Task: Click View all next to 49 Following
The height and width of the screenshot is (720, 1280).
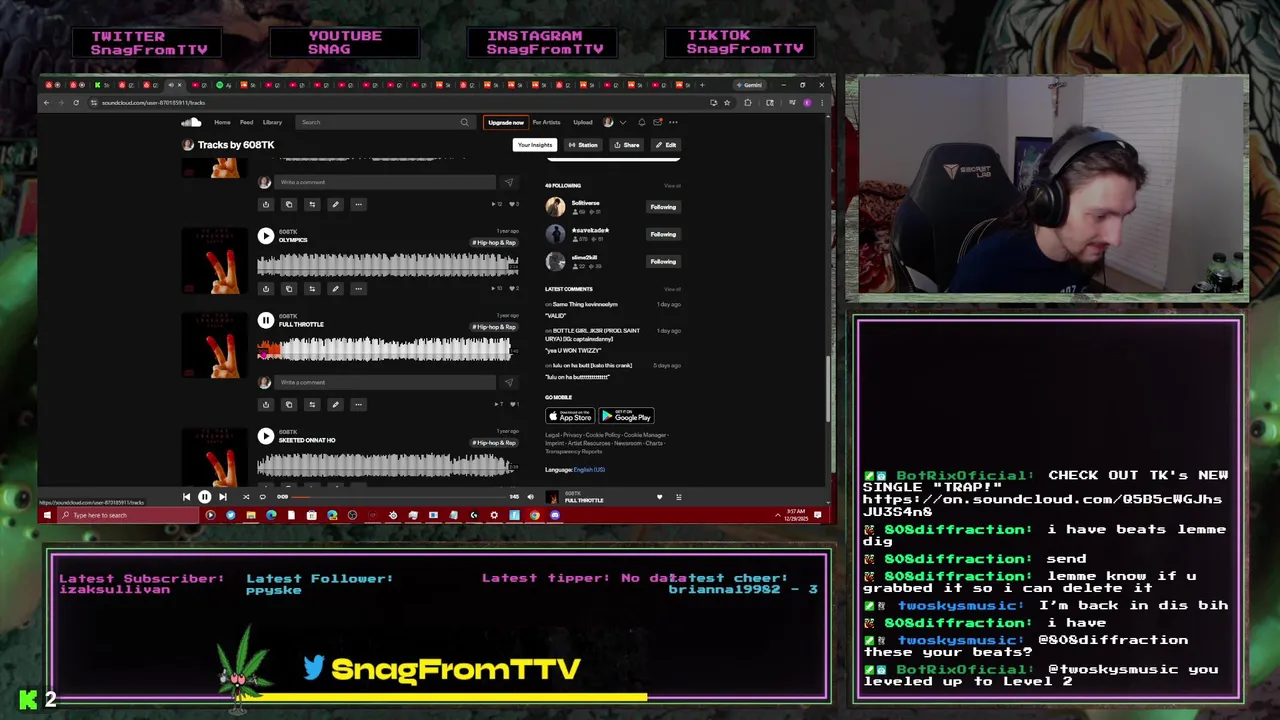Action: point(672,186)
